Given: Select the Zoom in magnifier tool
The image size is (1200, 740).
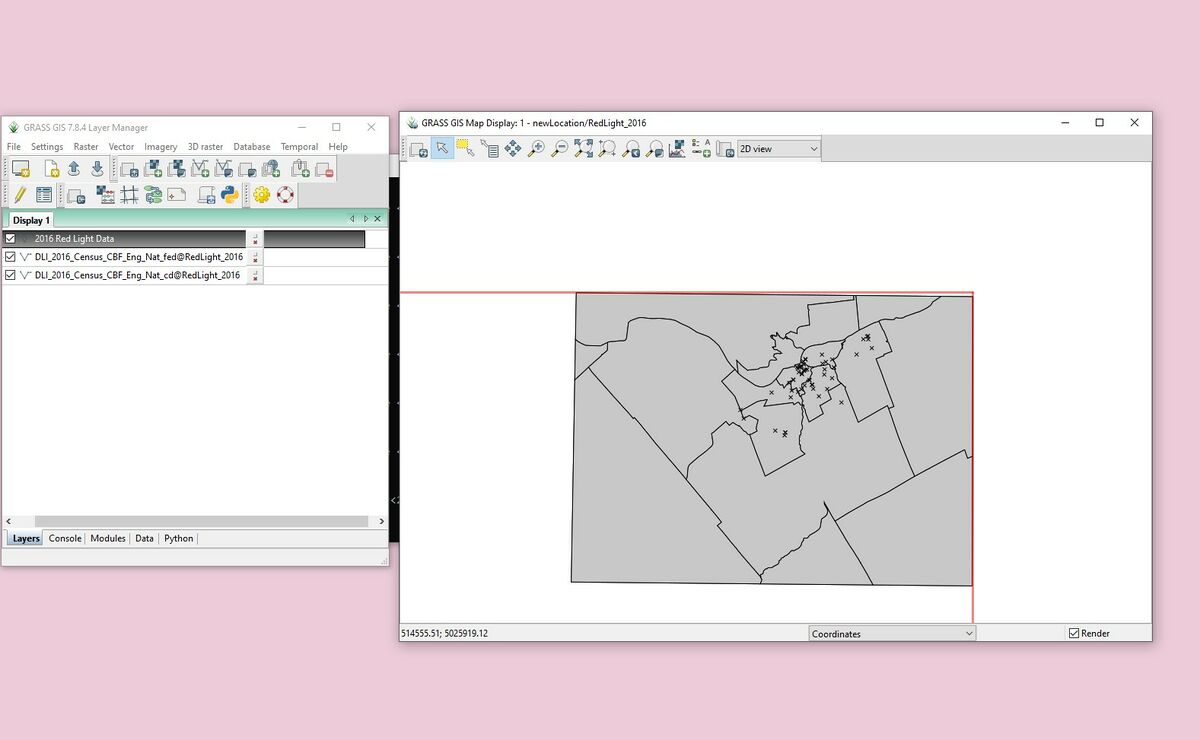Looking at the screenshot, I should (536, 149).
